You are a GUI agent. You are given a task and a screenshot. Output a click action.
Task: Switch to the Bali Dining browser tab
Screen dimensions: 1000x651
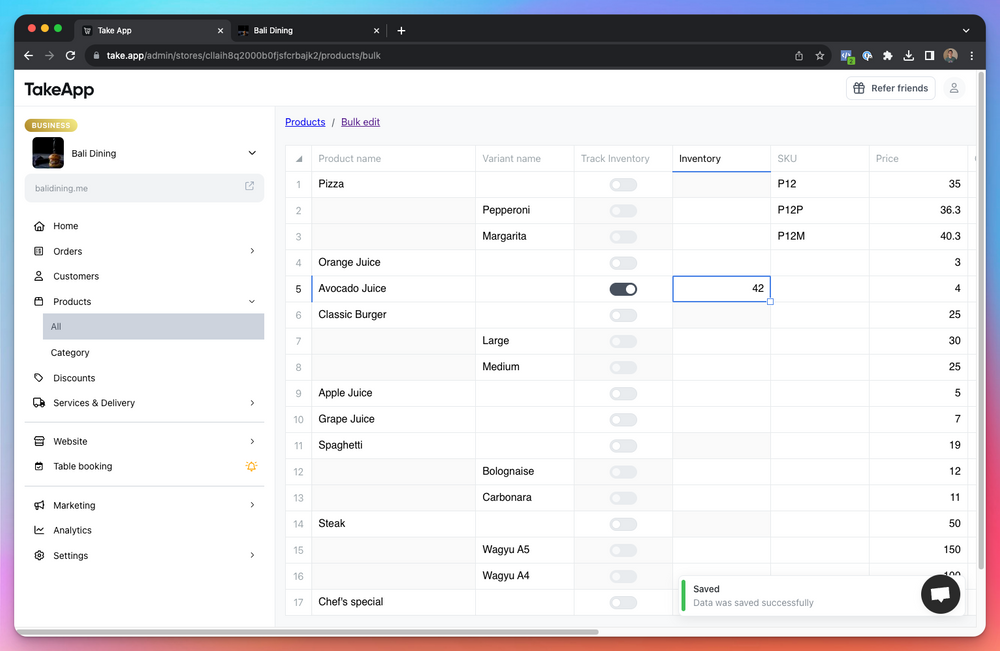click(x=308, y=30)
